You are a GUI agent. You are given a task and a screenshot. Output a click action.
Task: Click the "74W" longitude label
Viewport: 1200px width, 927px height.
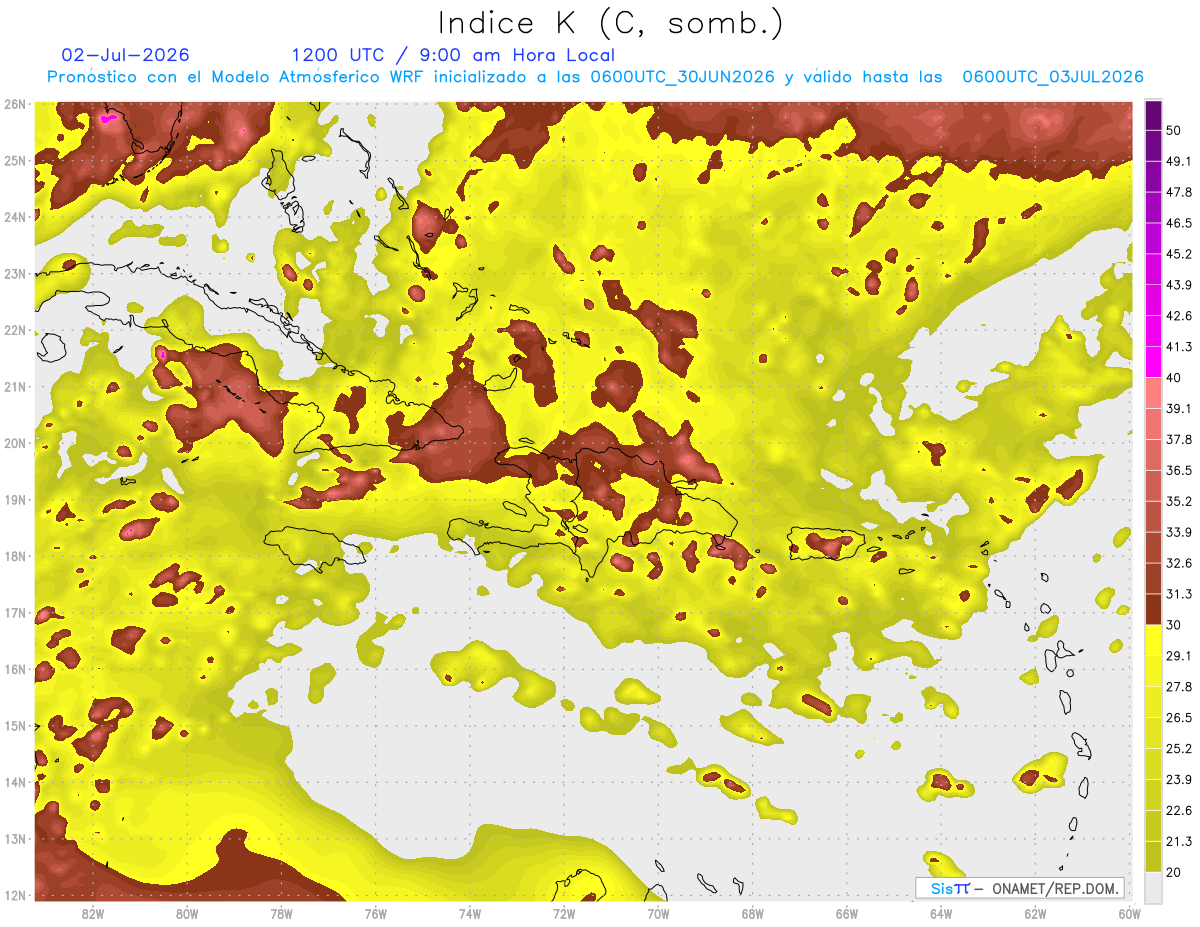469,913
